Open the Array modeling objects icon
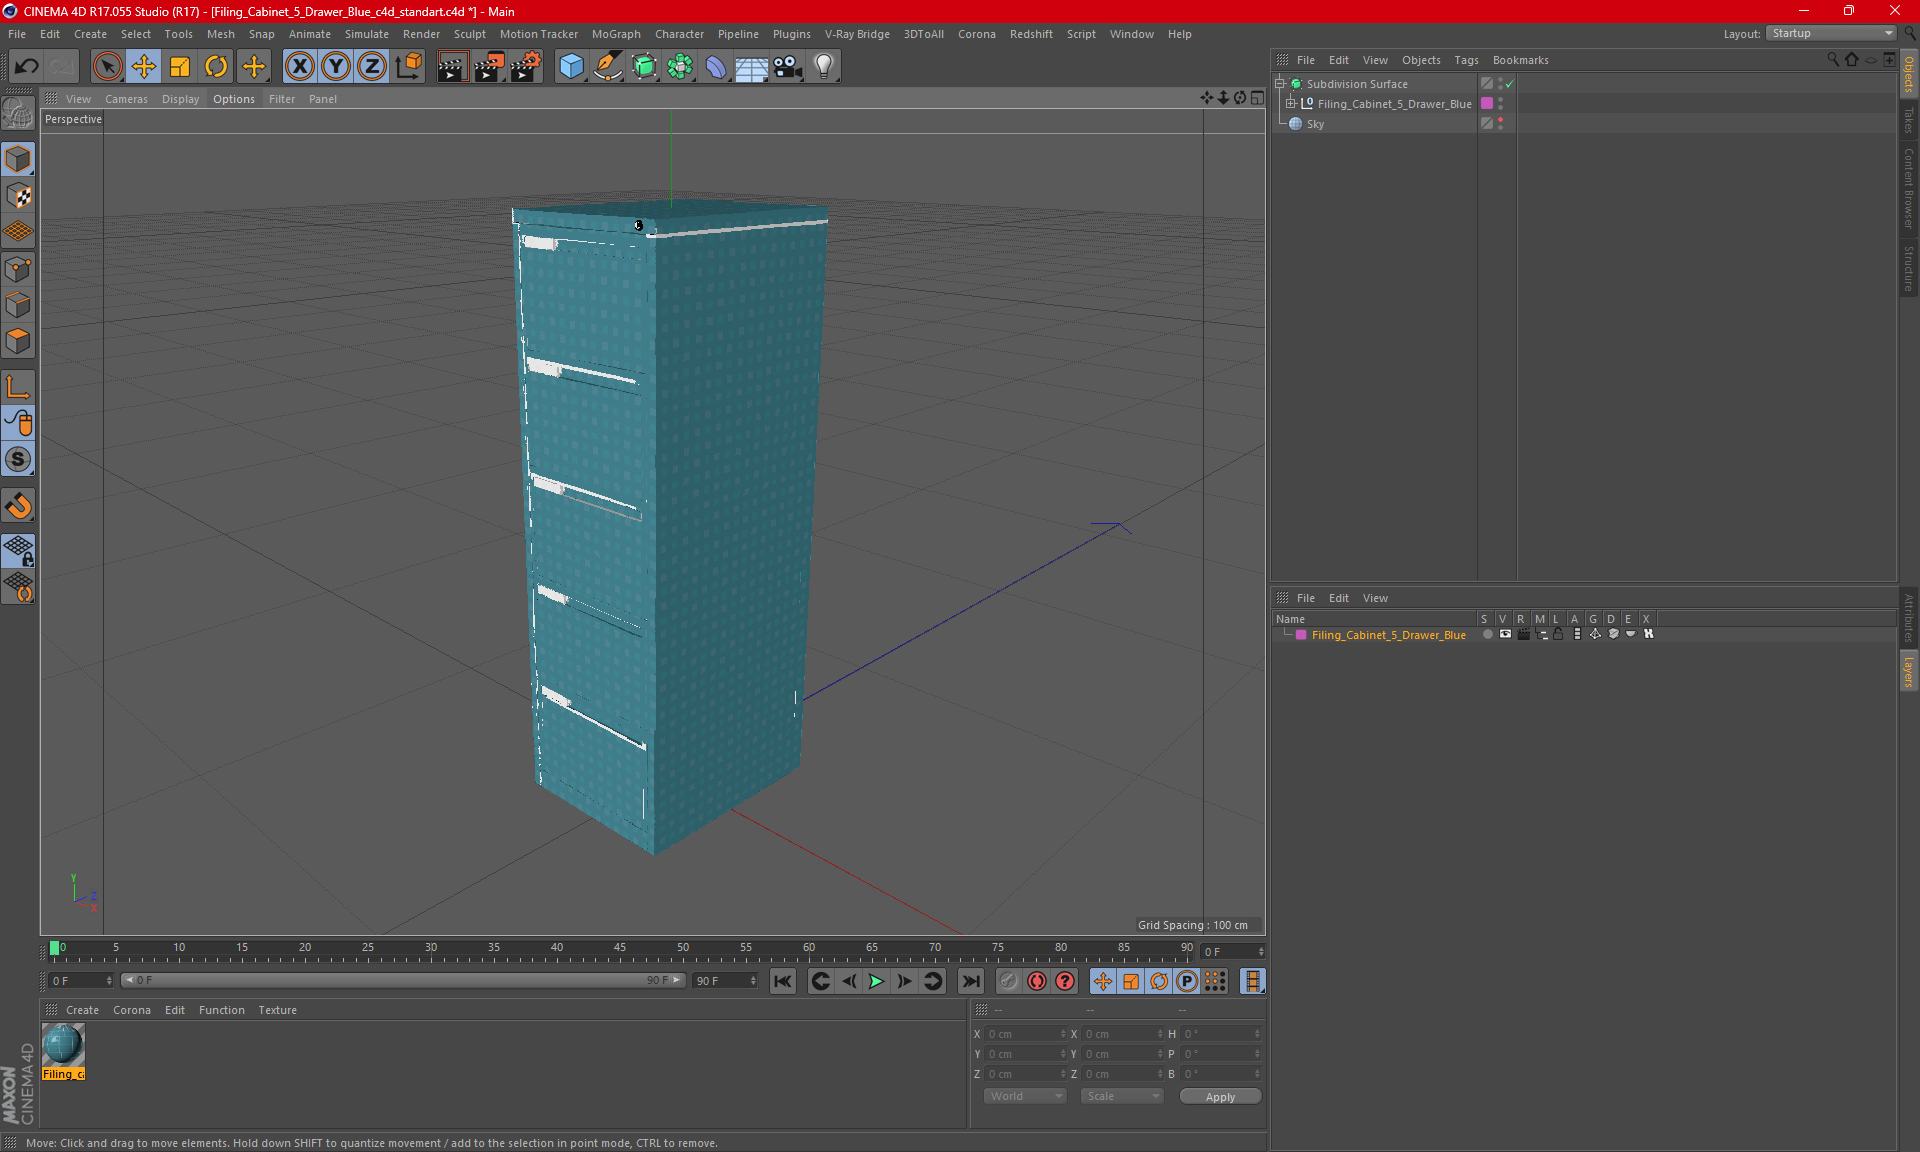 tap(680, 66)
